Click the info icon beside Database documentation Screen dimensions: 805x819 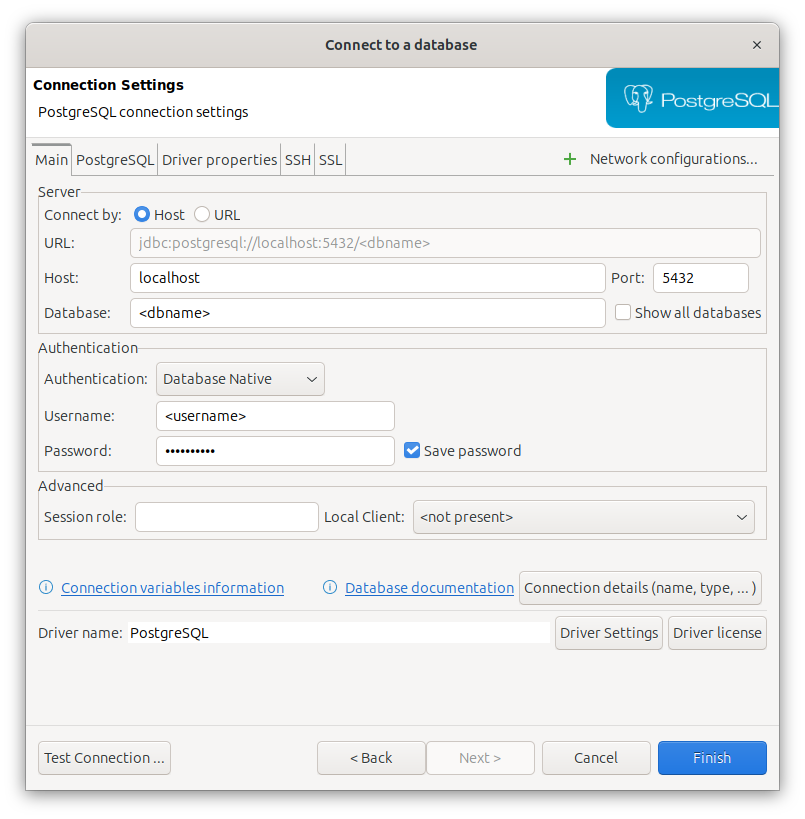[330, 587]
